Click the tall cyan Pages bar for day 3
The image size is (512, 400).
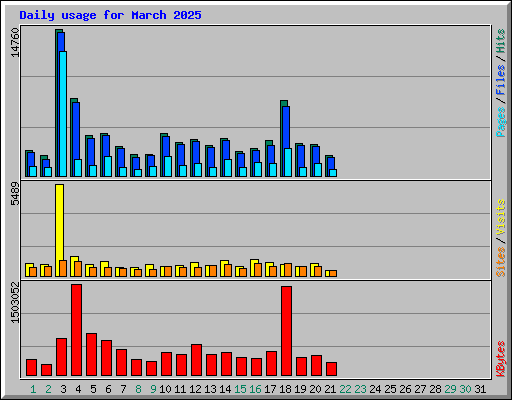(63, 114)
